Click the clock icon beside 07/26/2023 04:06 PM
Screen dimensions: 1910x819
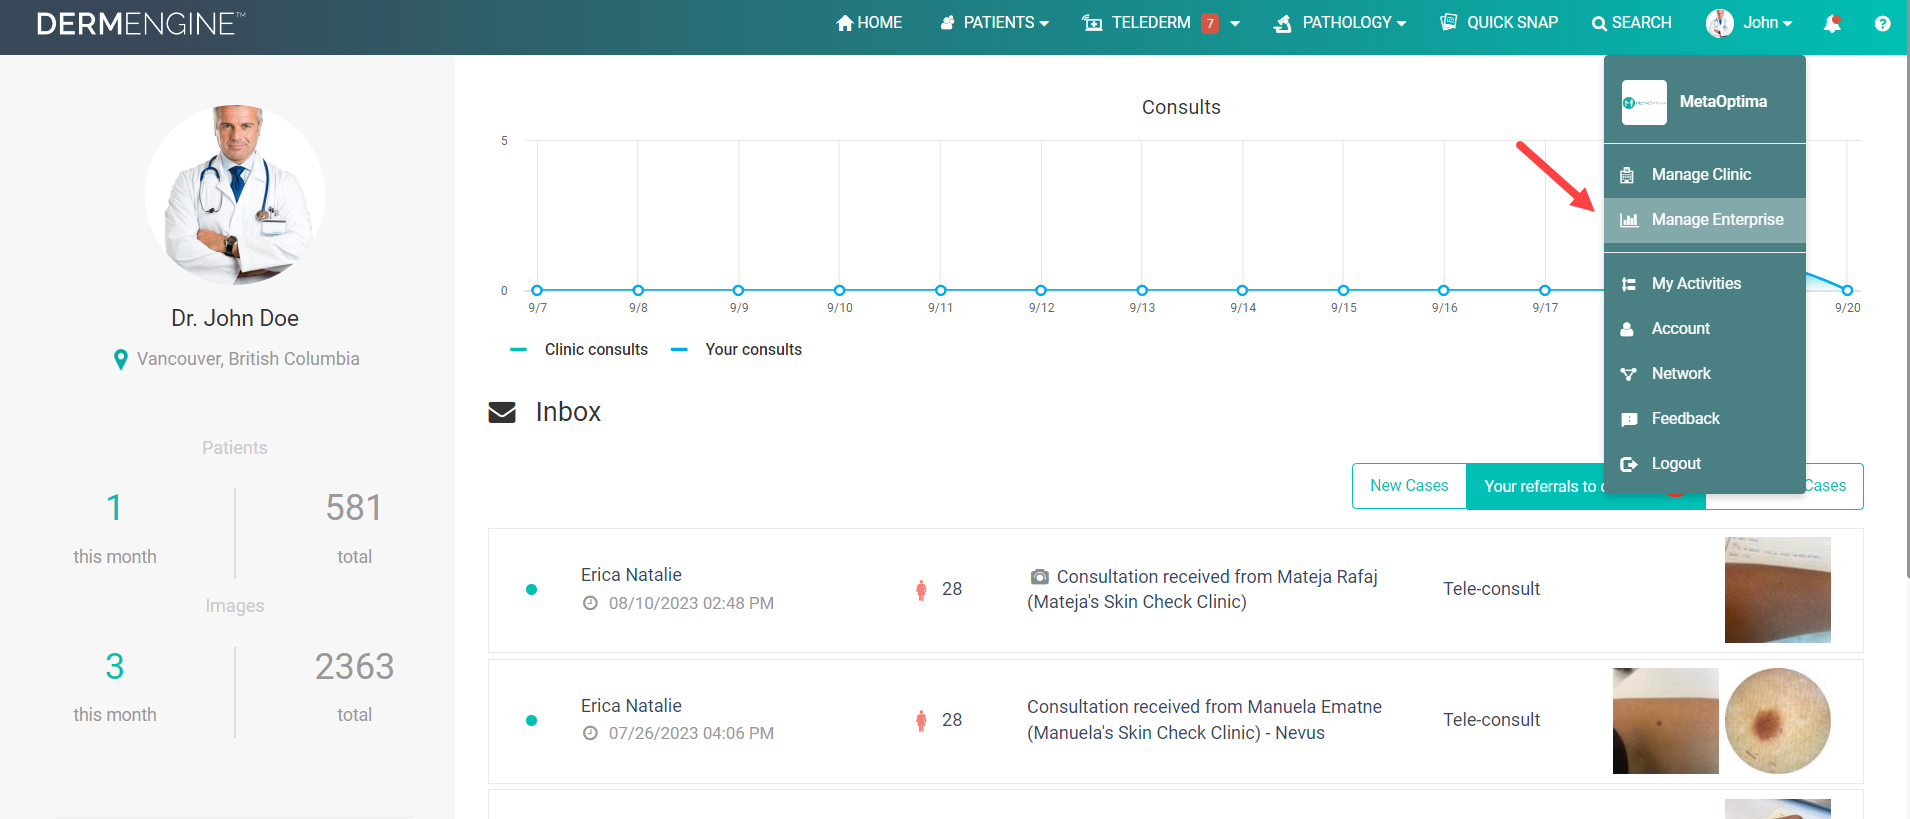coord(590,733)
